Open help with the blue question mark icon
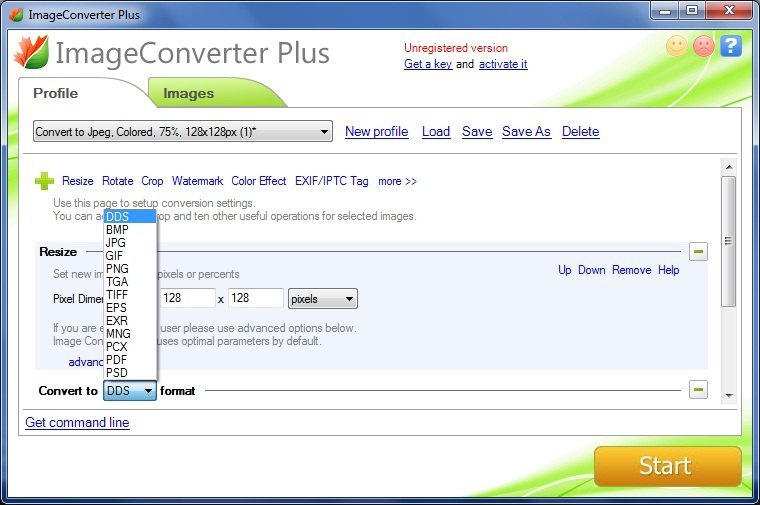This screenshot has width=760, height=505. (731, 46)
